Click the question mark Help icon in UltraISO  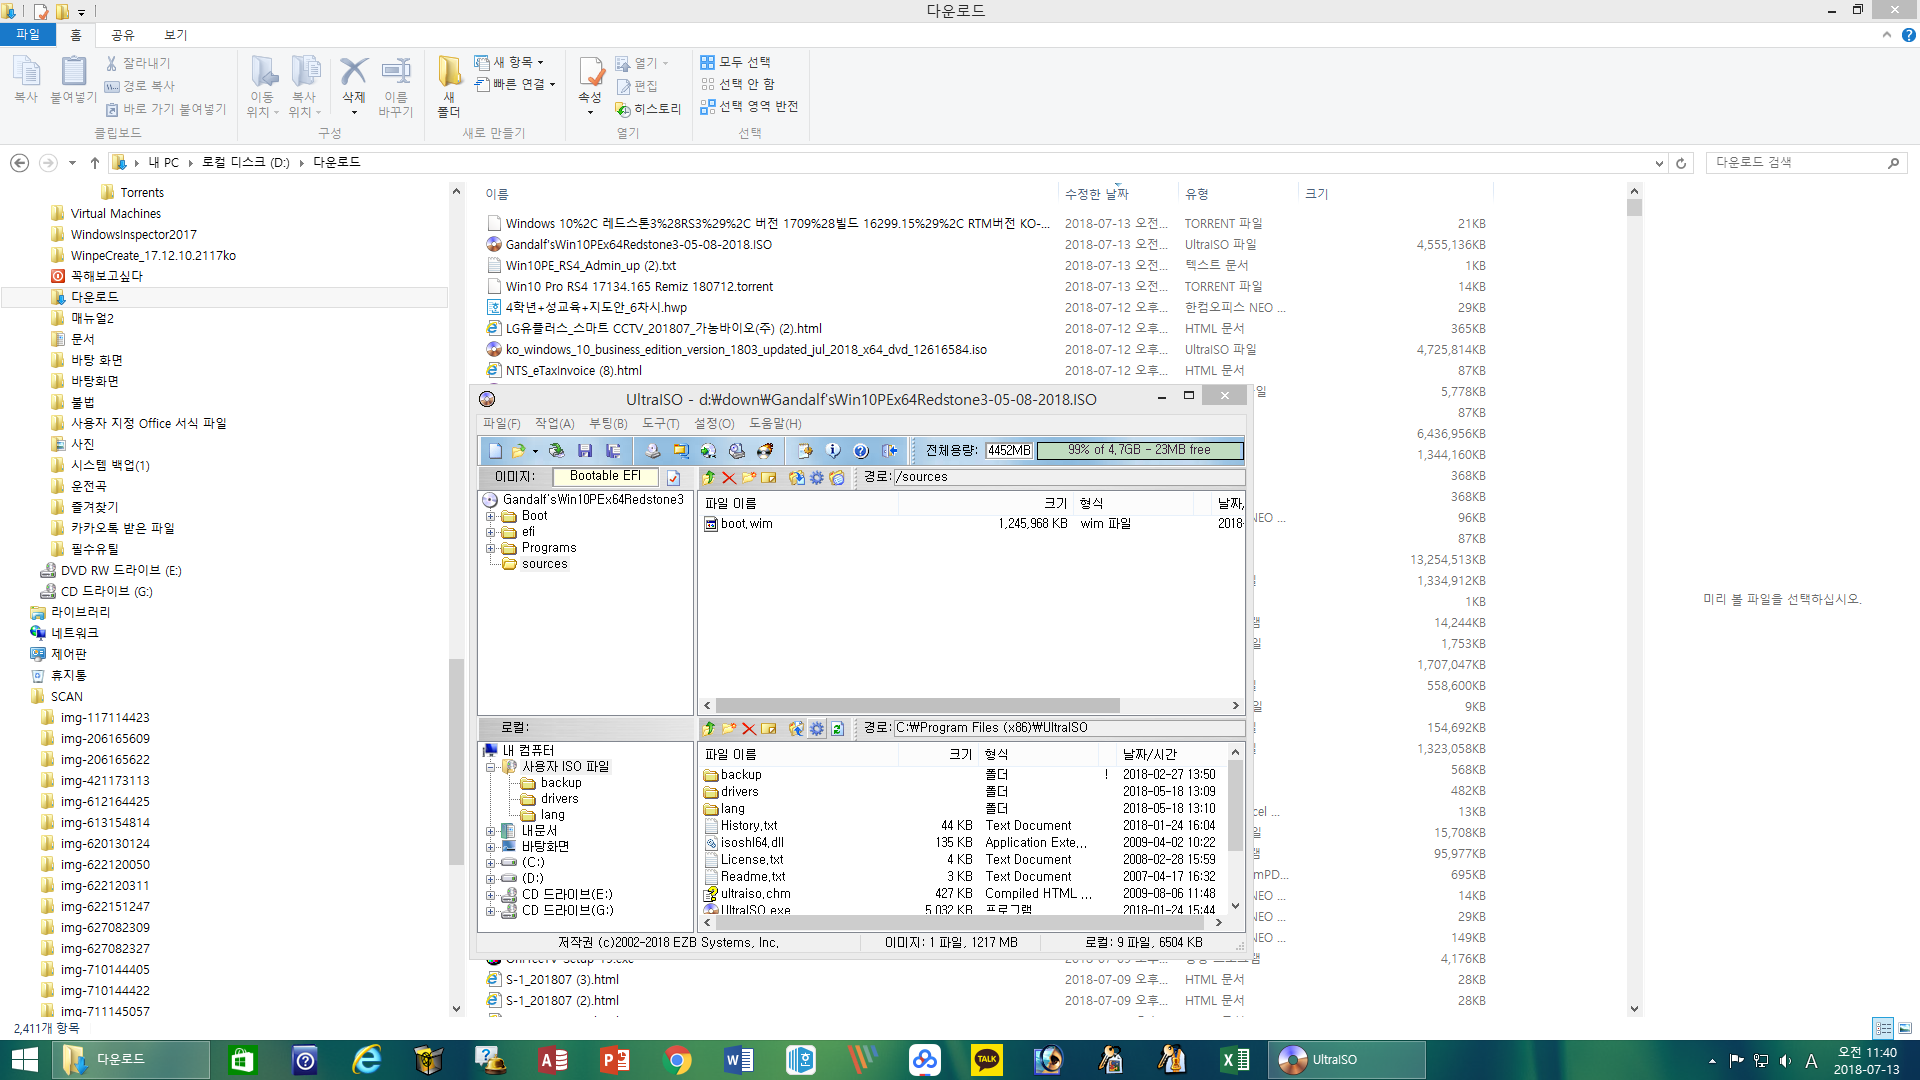coord(861,451)
